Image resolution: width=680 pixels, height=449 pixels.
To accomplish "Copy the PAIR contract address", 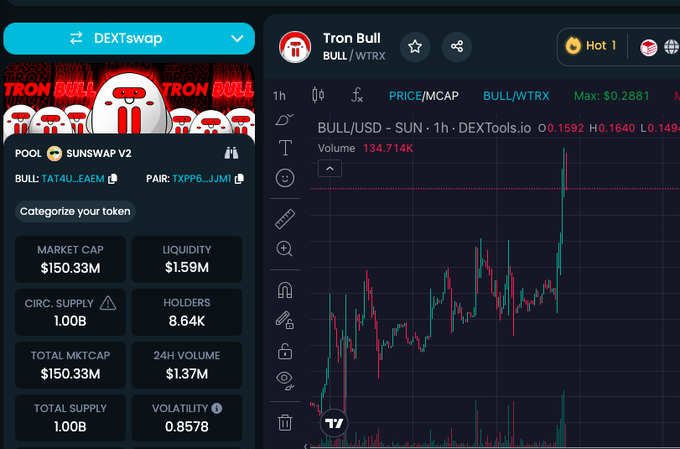I will (x=239, y=179).
